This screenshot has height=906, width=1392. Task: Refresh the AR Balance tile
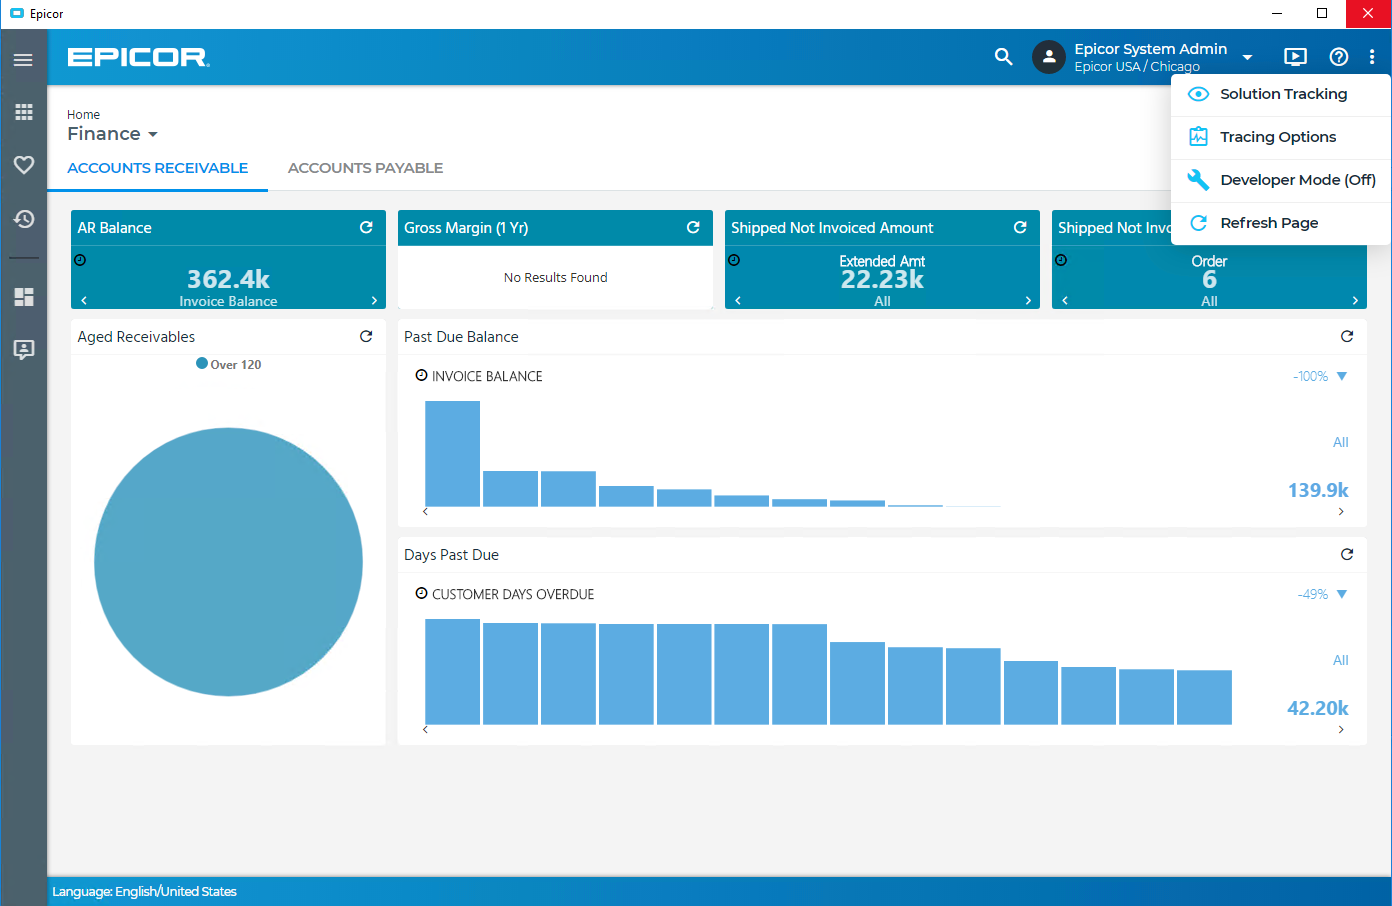click(x=366, y=228)
